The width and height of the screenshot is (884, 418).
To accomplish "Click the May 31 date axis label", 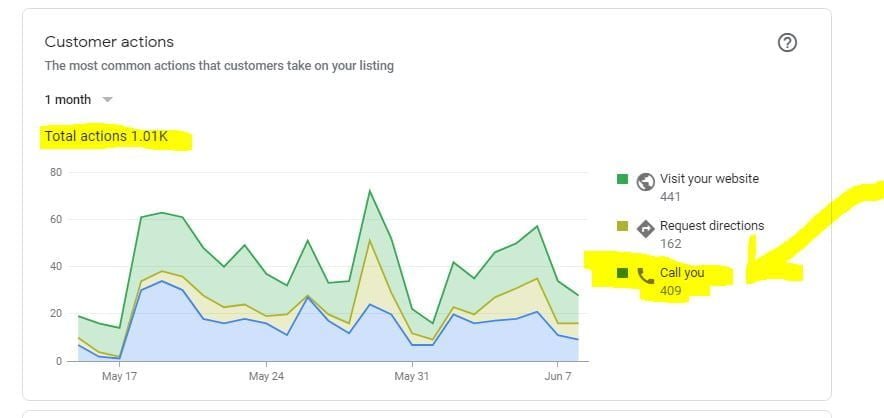I will [410, 377].
